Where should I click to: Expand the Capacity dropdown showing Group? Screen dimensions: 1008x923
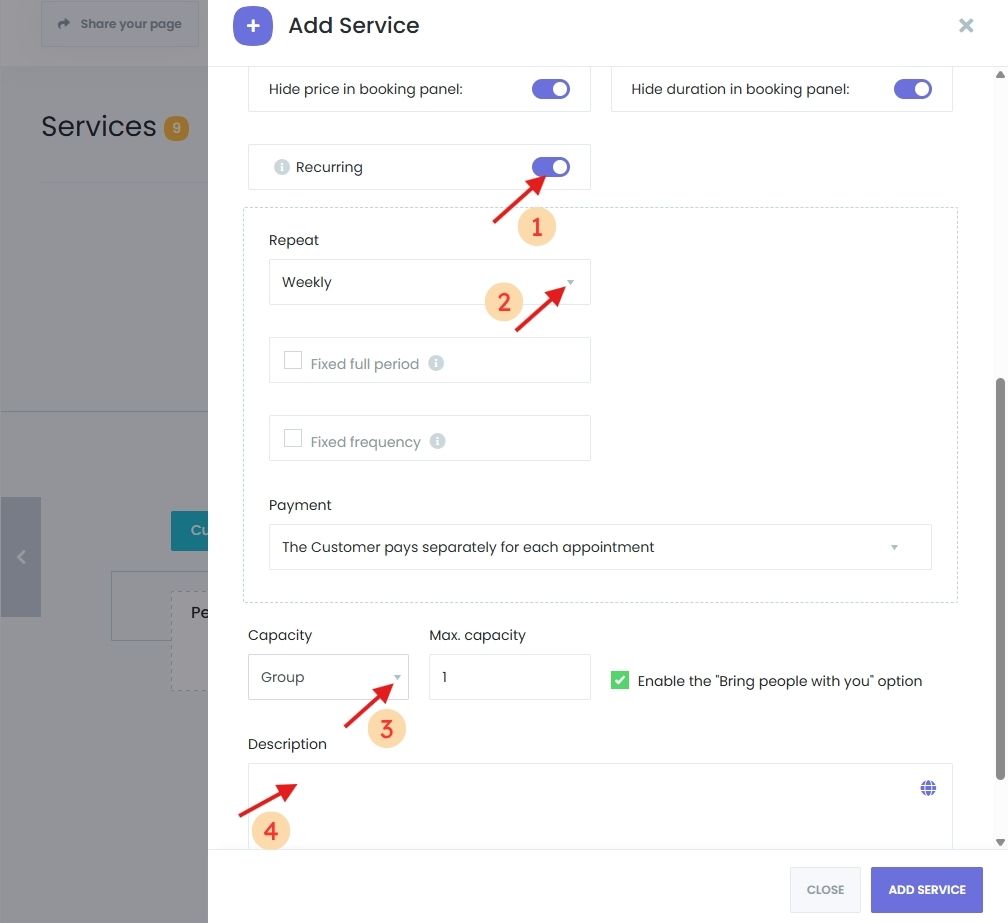click(x=328, y=677)
